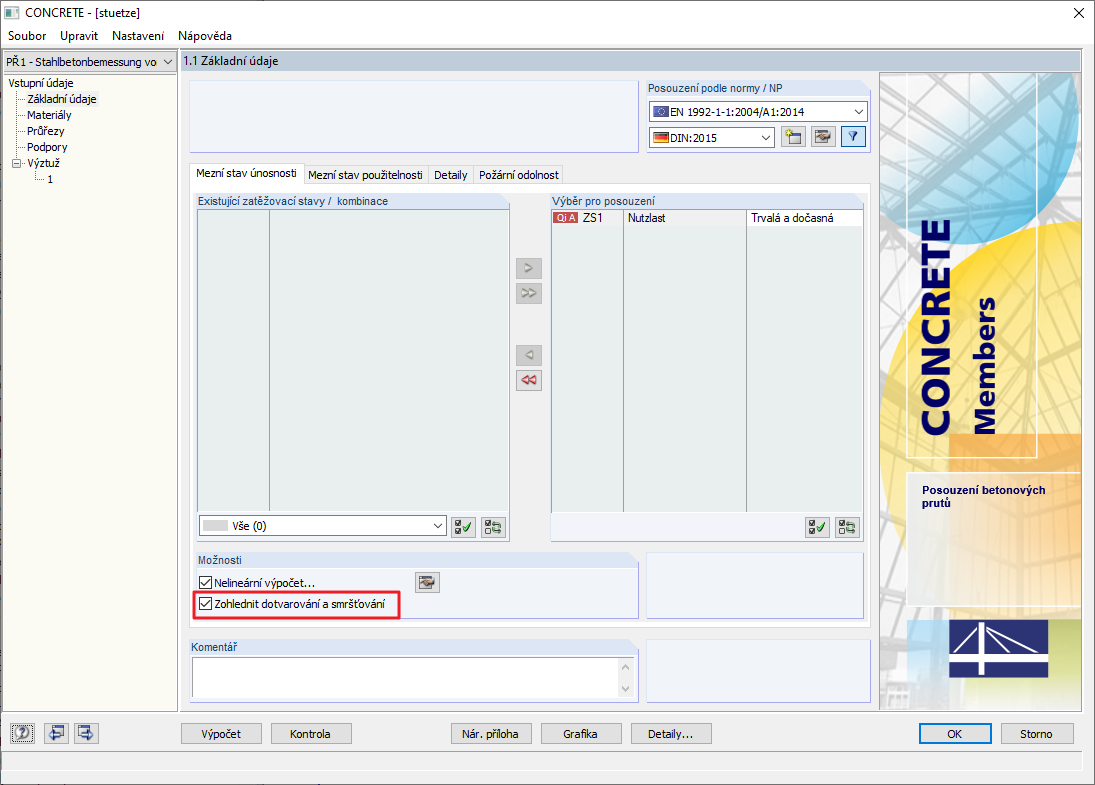
Task: Click the Qi A category badge of ZS1
Action: [566, 218]
